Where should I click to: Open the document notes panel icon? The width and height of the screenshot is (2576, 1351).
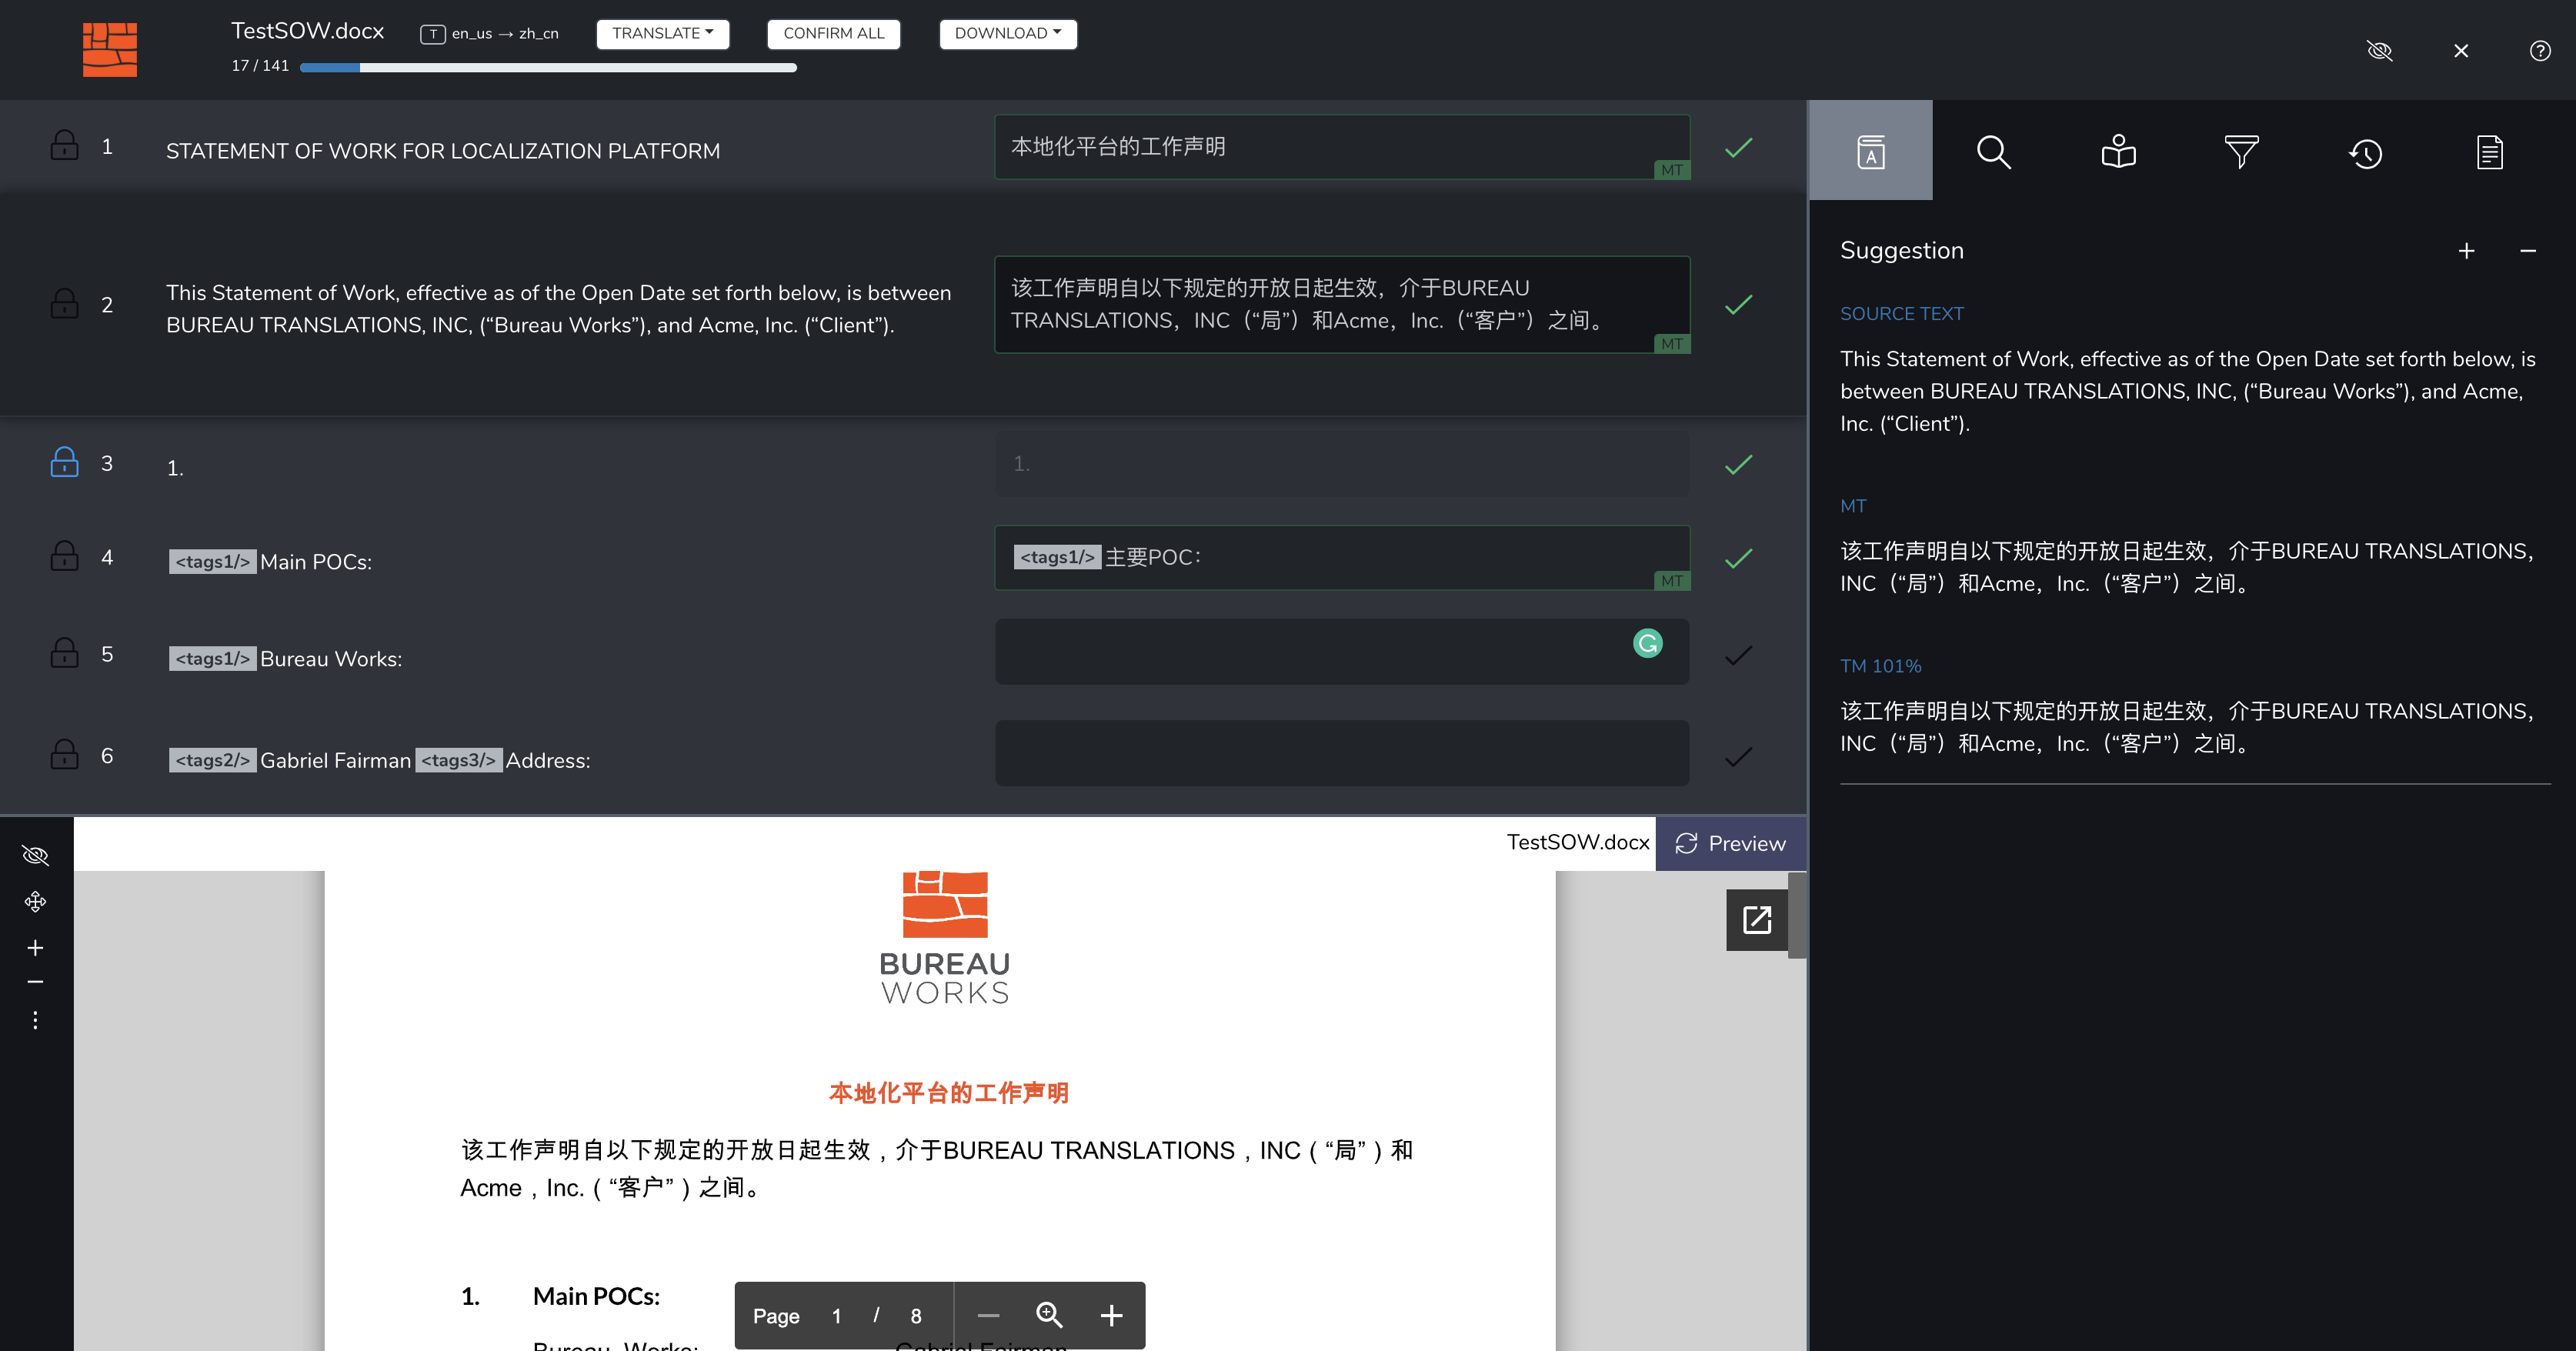click(2489, 152)
